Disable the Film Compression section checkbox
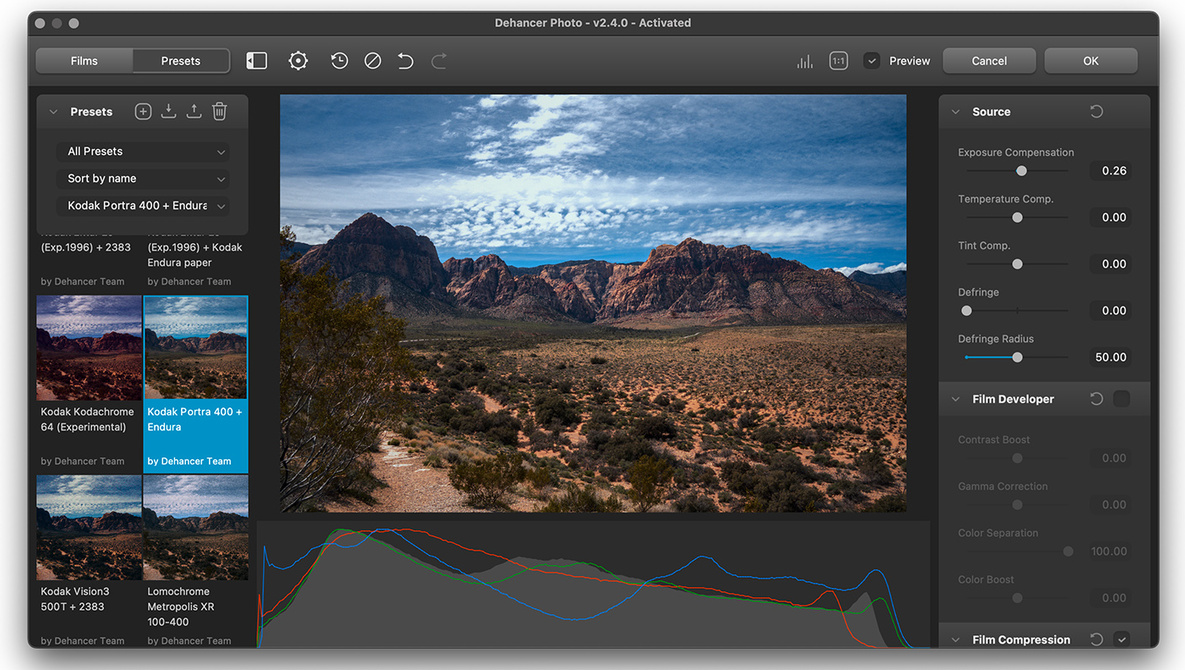 click(x=1122, y=640)
